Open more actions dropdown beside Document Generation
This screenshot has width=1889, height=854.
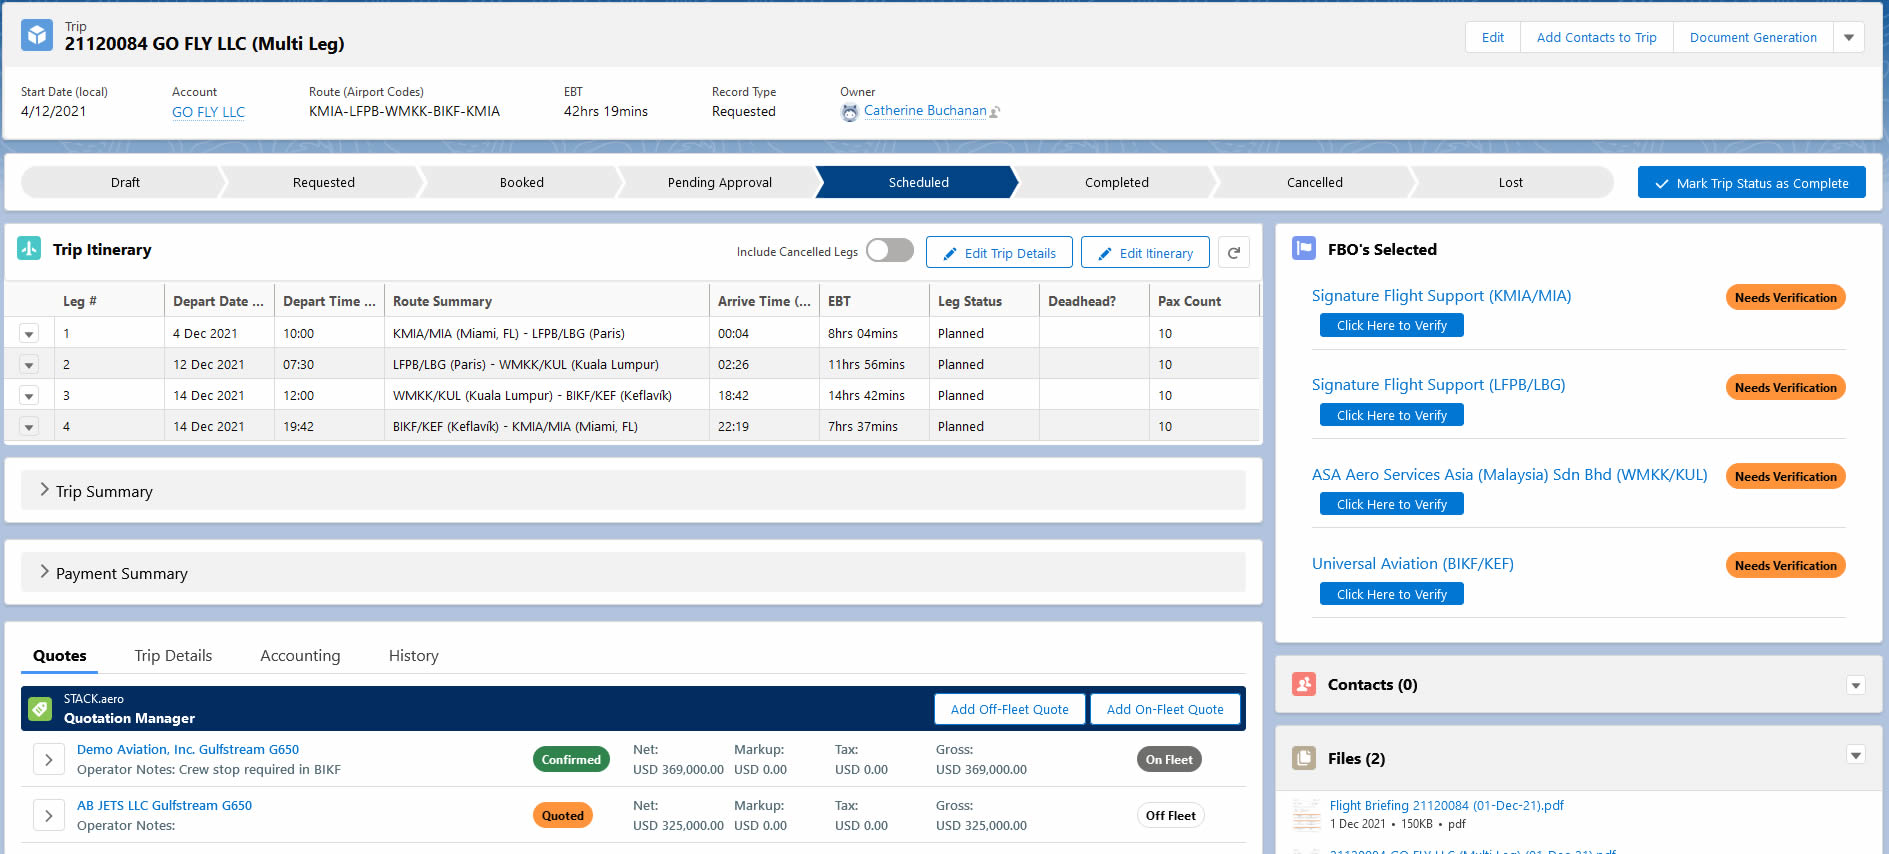point(1849,37)
